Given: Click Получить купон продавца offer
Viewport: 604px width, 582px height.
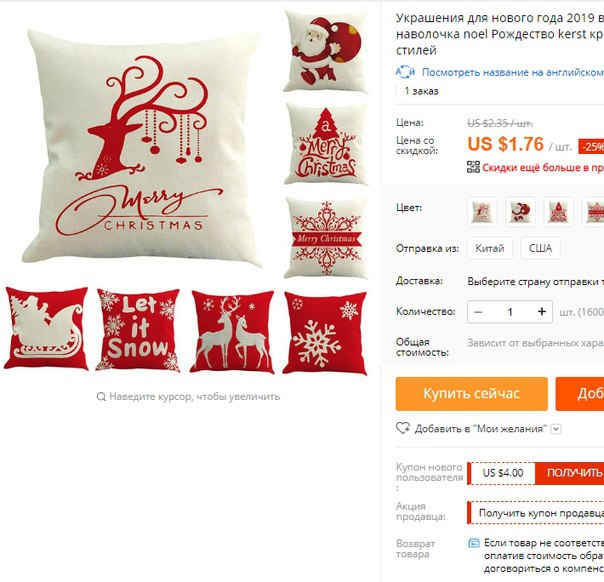Looking at the screenshot, I should click(x=536, y=513).
